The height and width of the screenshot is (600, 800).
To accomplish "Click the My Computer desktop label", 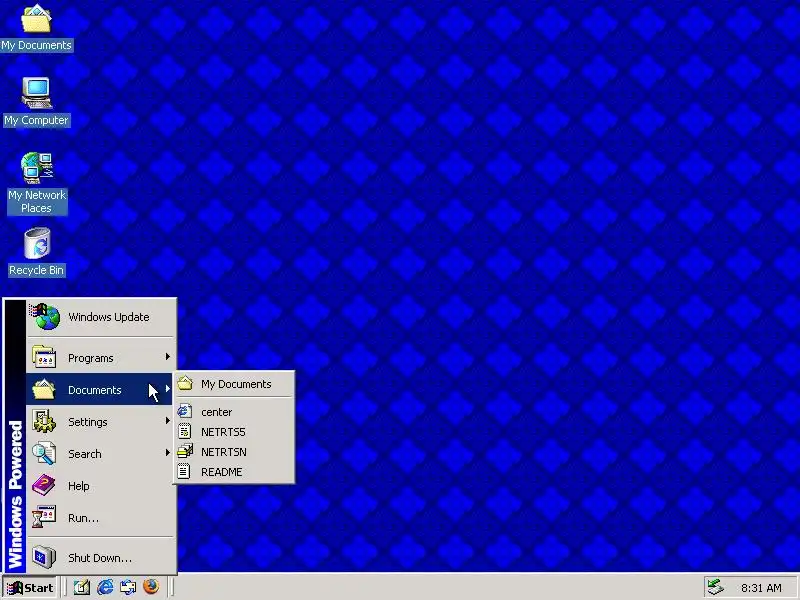I will pos(36,120).
